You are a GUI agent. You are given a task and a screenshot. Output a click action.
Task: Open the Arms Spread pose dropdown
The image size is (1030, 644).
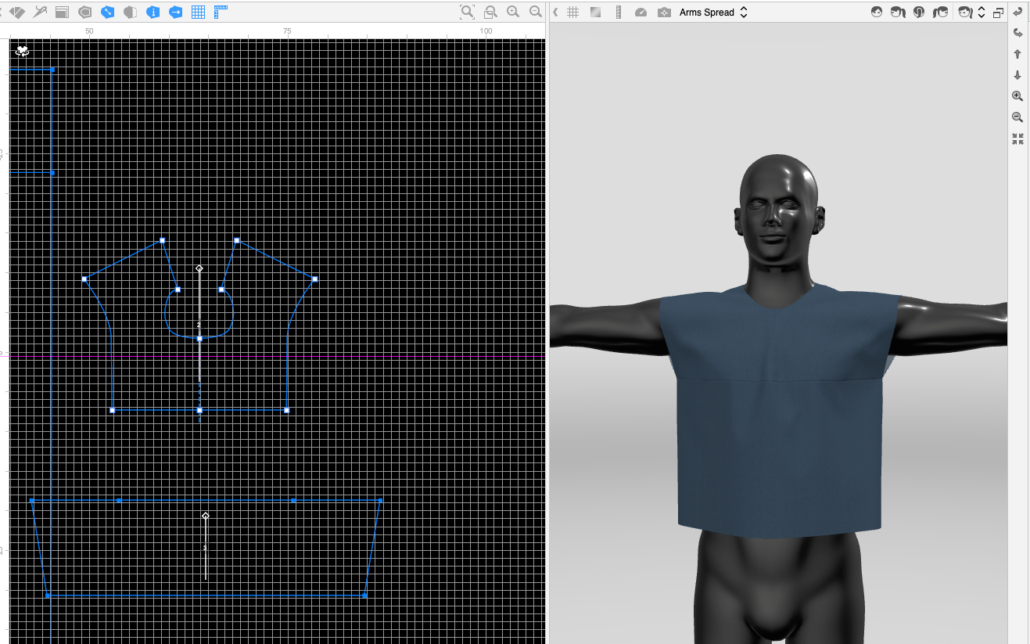click(x=710, y=12)
